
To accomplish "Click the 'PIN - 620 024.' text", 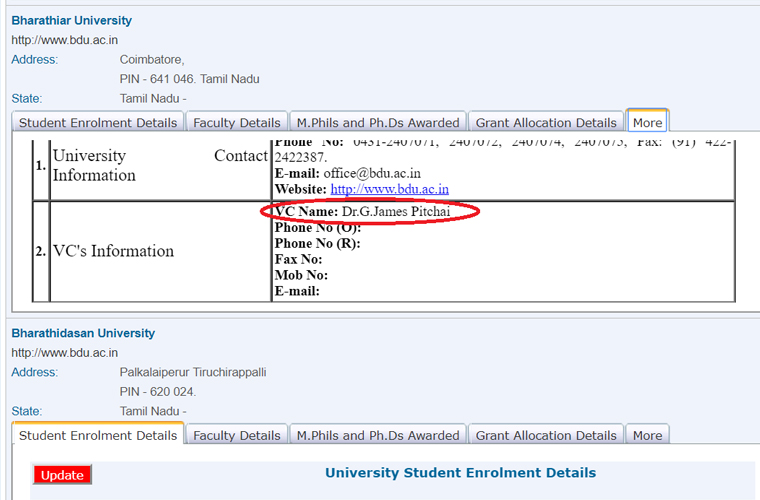I will point(158,391).
